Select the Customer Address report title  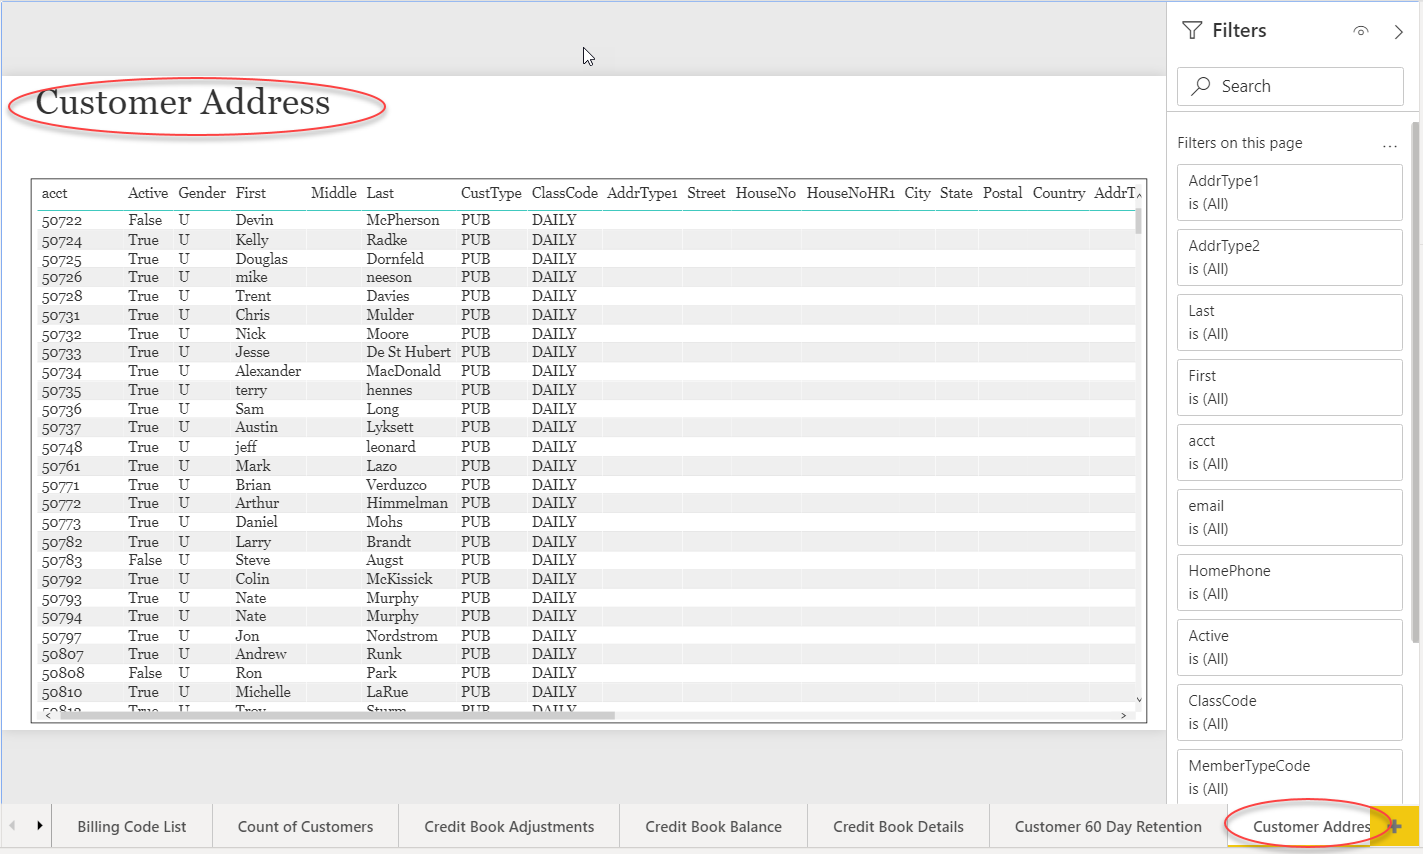[x=183, y=102]
